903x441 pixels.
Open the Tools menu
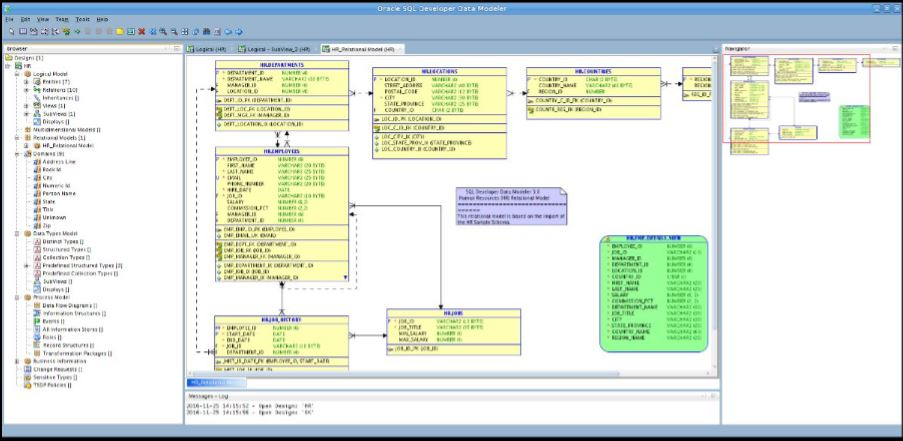82,19
